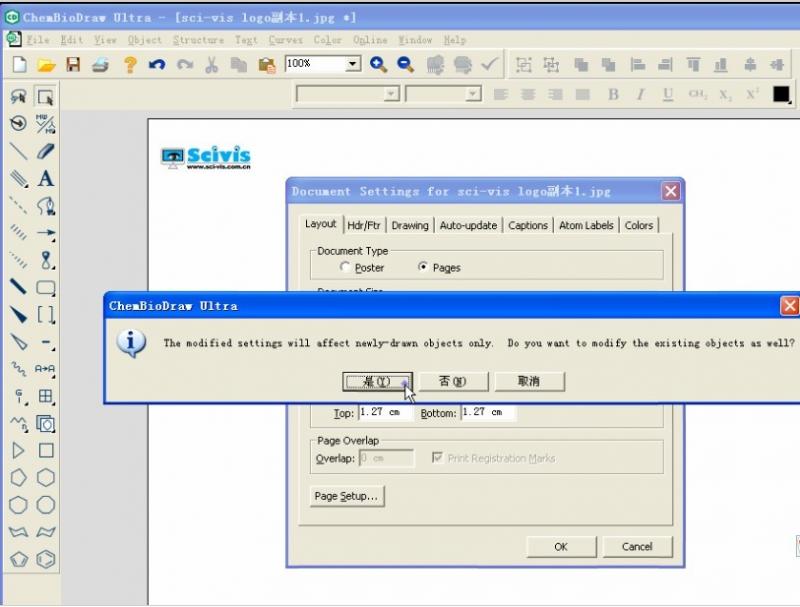
Task: Select the Structure Perspective rotation tool
Action: pos(18,123)
